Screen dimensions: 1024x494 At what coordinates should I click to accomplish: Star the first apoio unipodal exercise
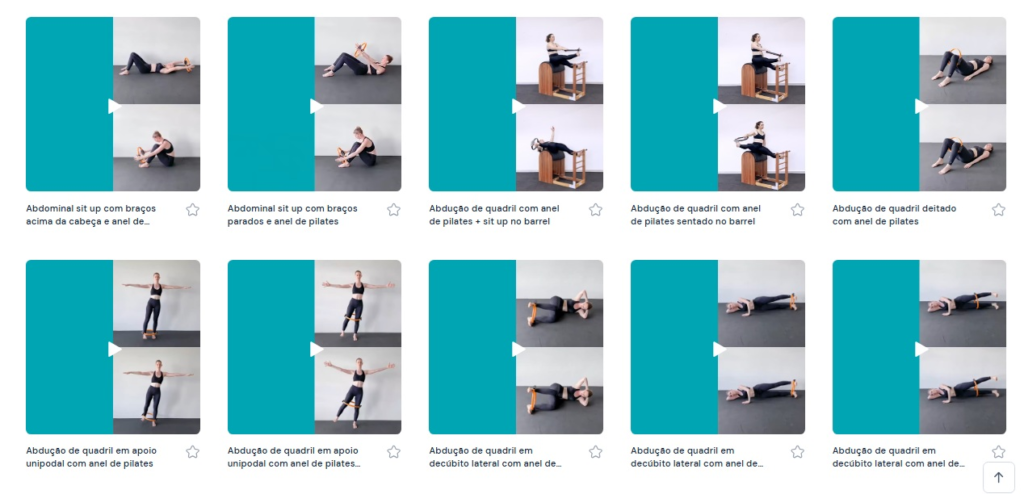point(192,452)
